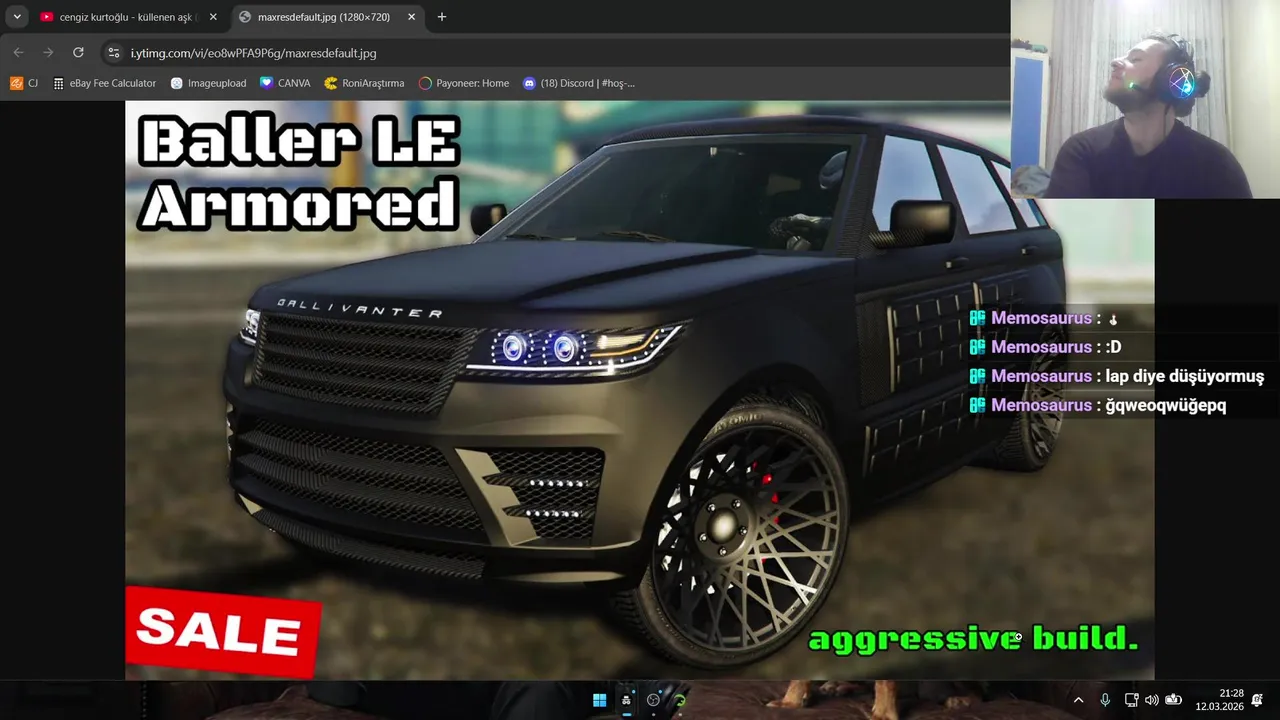Click the microphone tray icon
The height and width of the screenshot is (720, 1280).
[x=1105, y=700]
